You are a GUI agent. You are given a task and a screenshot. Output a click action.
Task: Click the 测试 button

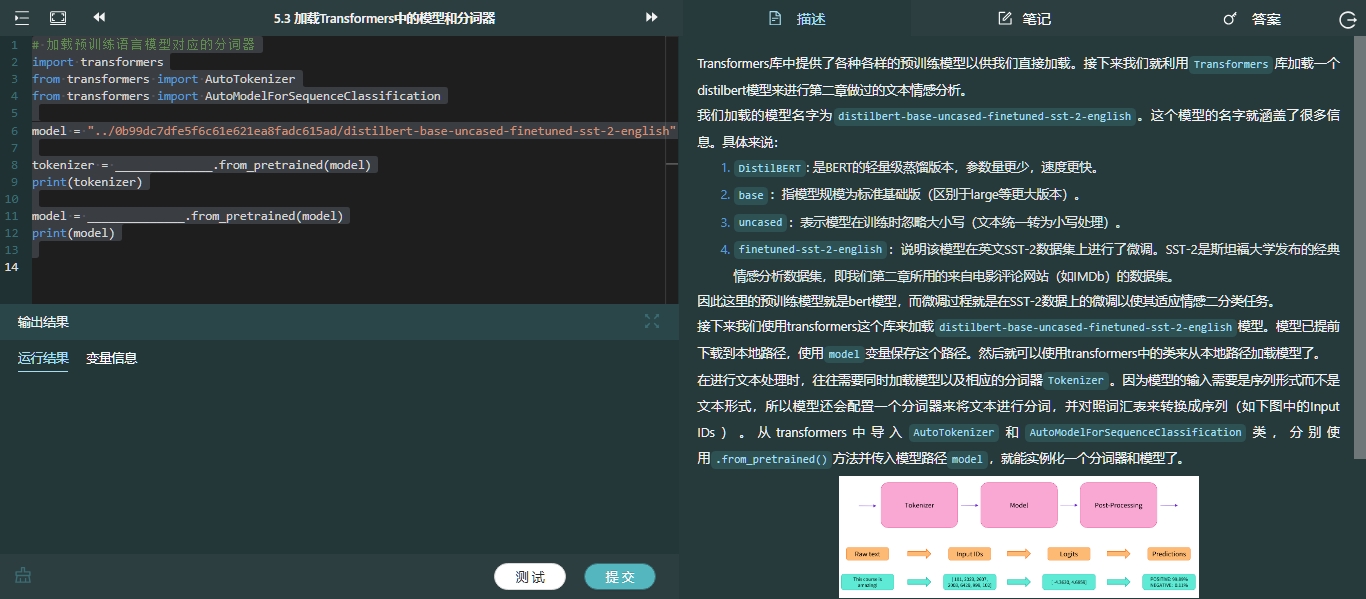click(530, 577)
